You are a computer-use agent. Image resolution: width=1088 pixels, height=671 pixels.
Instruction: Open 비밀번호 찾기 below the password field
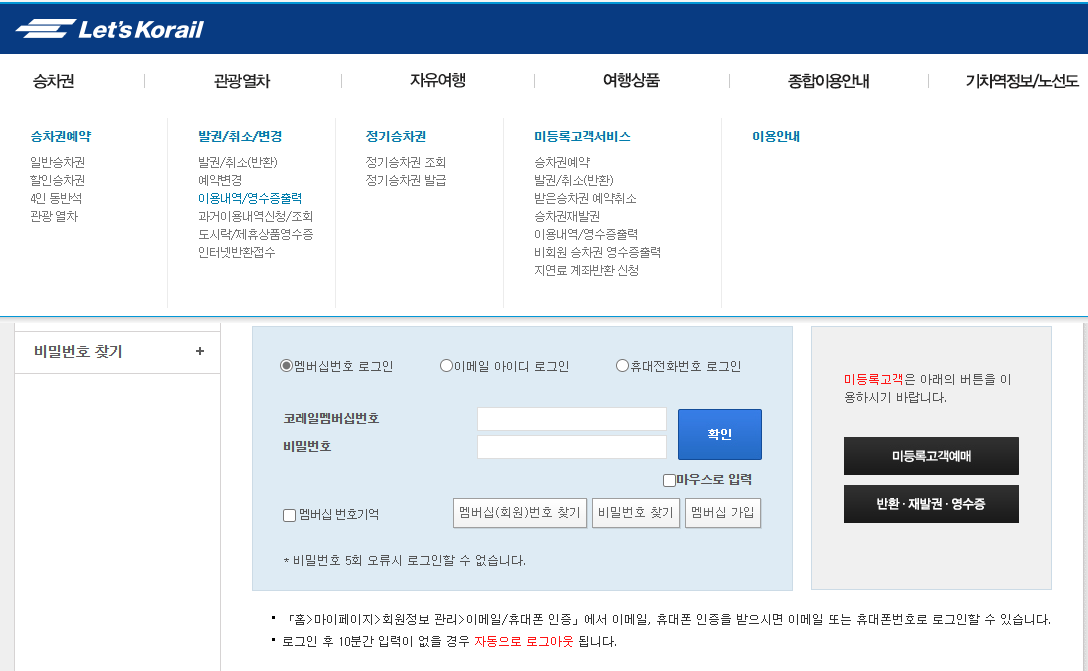point(635,512)
